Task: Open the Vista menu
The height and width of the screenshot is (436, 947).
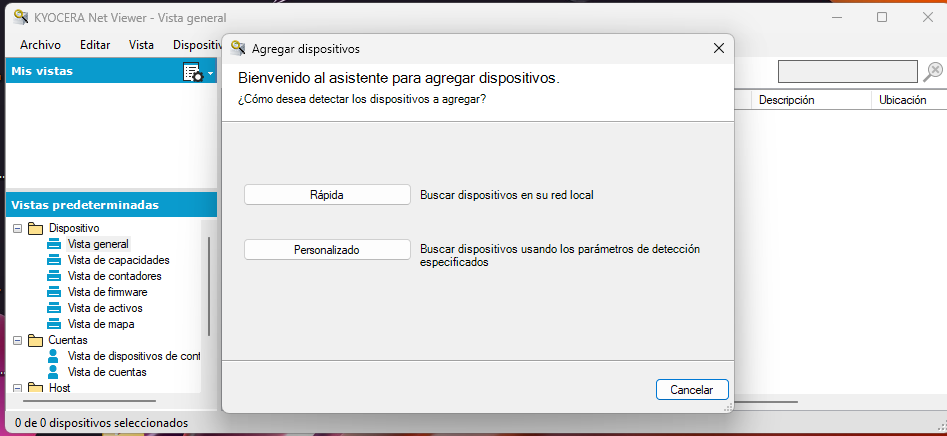Action: [141, 45]
